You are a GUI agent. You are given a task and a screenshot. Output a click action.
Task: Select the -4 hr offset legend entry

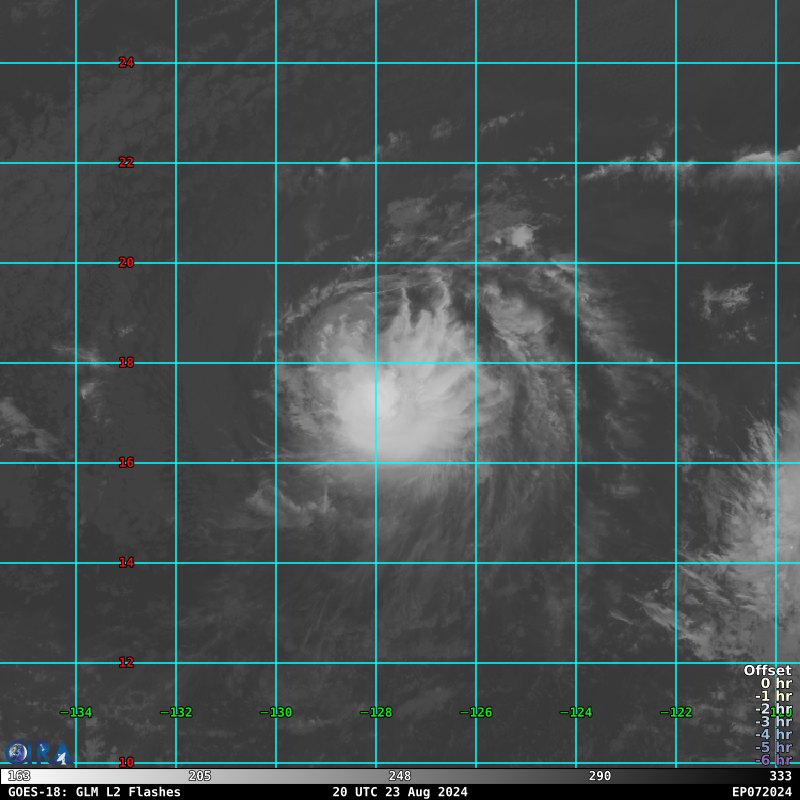772,734
